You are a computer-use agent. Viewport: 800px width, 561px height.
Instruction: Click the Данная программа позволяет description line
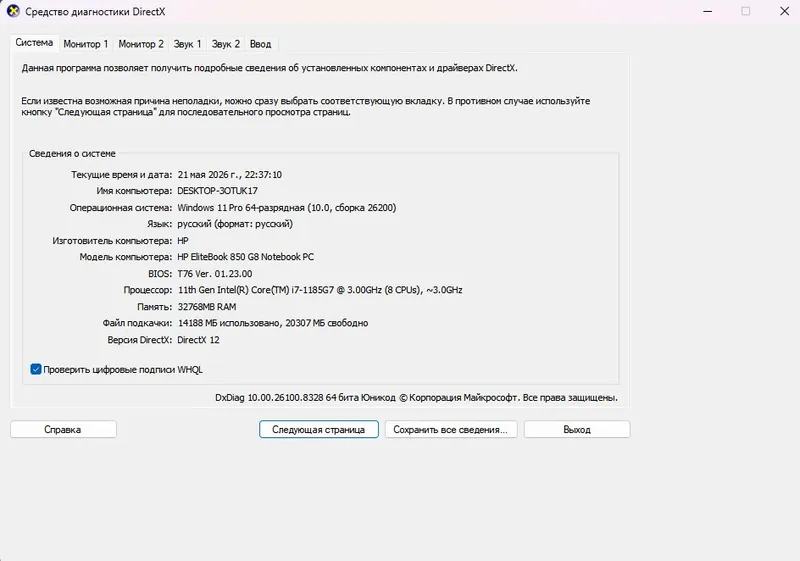pos(269,68)
